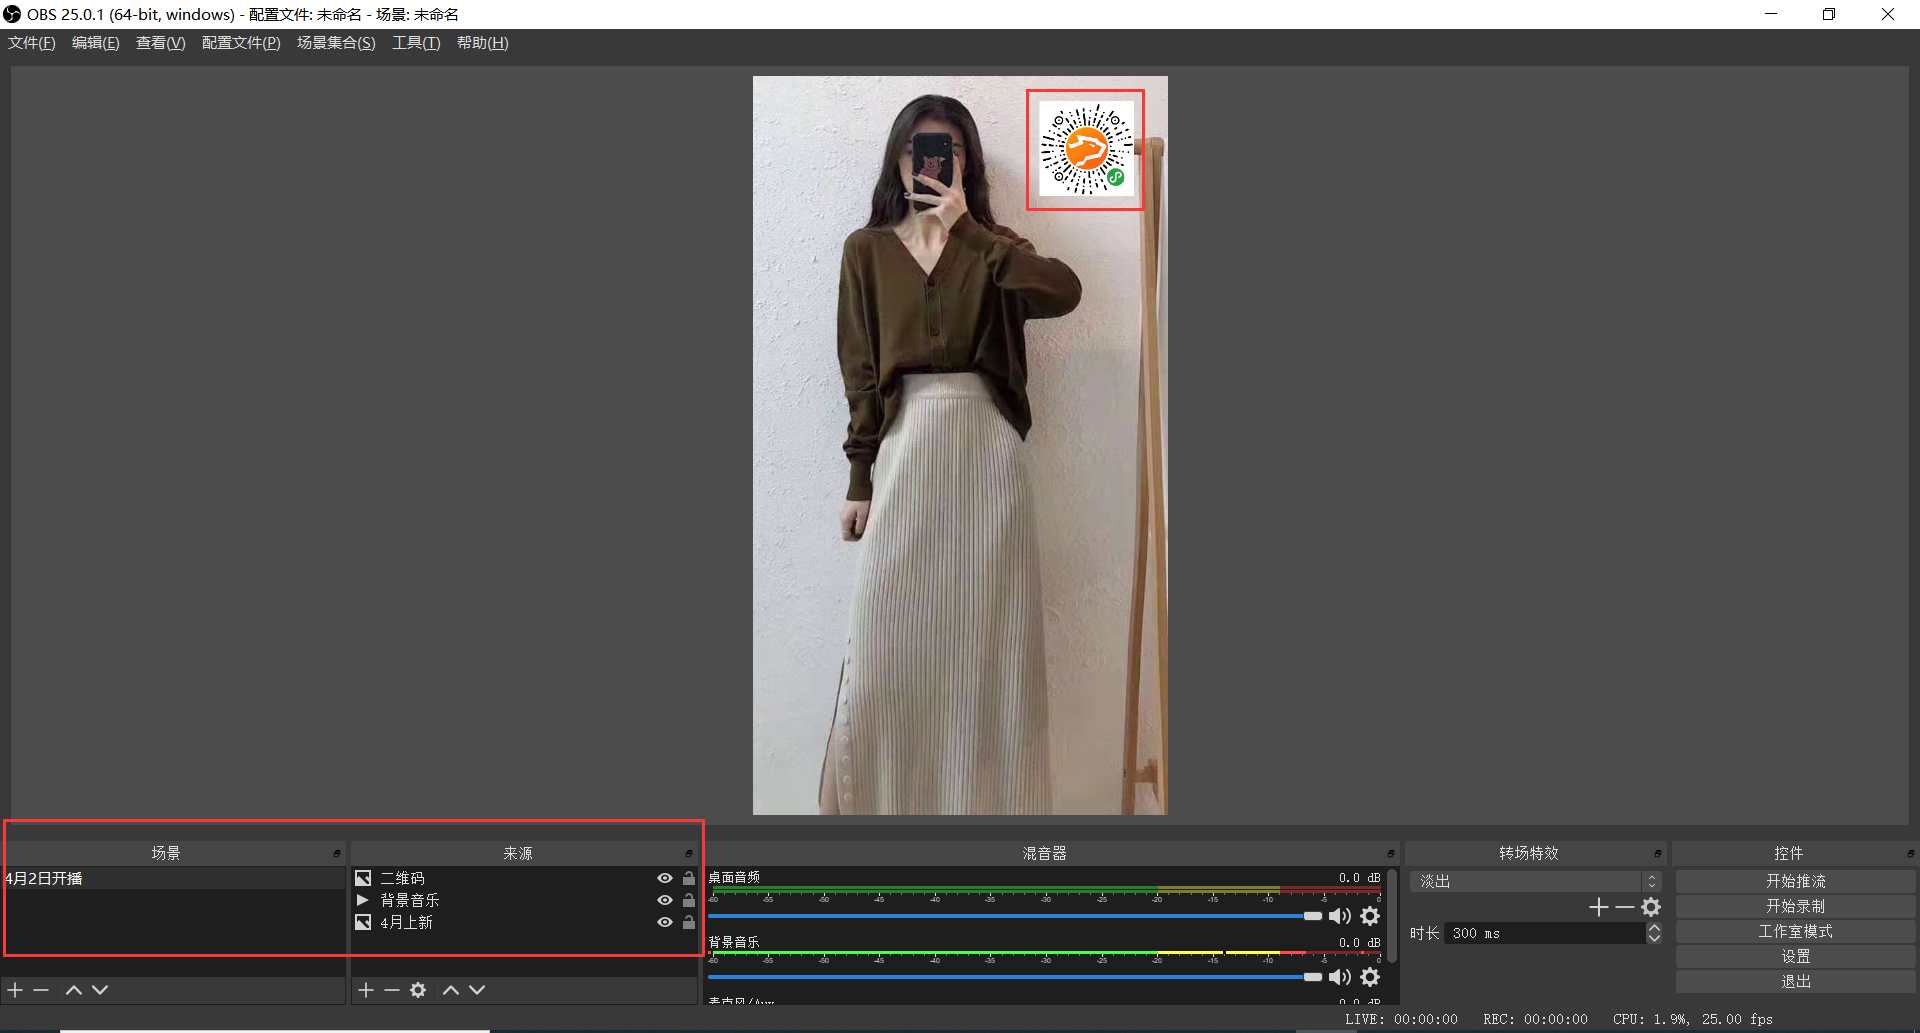The image size is (1920, 1033).
Task: Hide the 二维码 source
Action: [664, 878]
